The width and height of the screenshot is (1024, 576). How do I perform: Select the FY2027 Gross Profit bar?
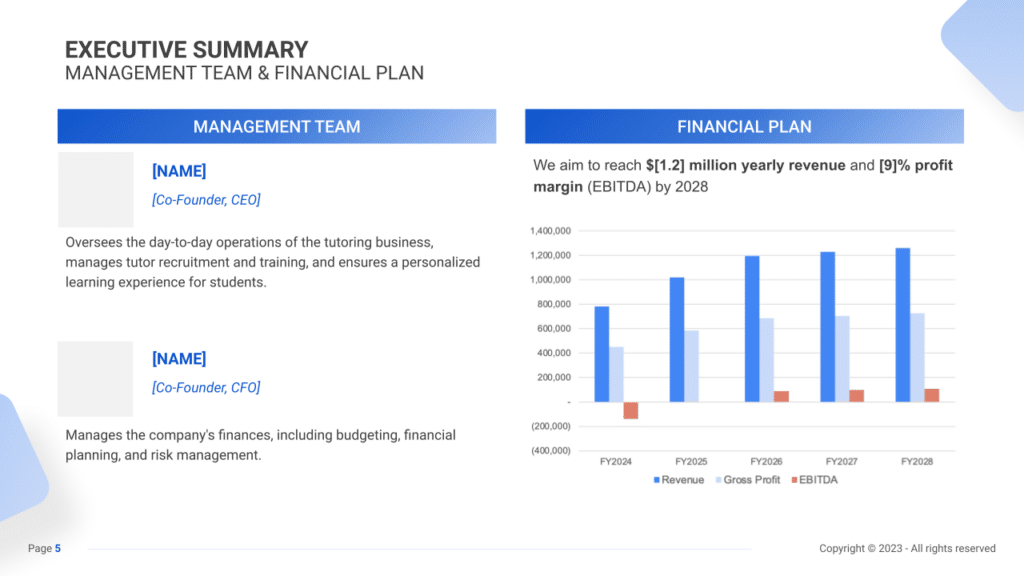842,359
